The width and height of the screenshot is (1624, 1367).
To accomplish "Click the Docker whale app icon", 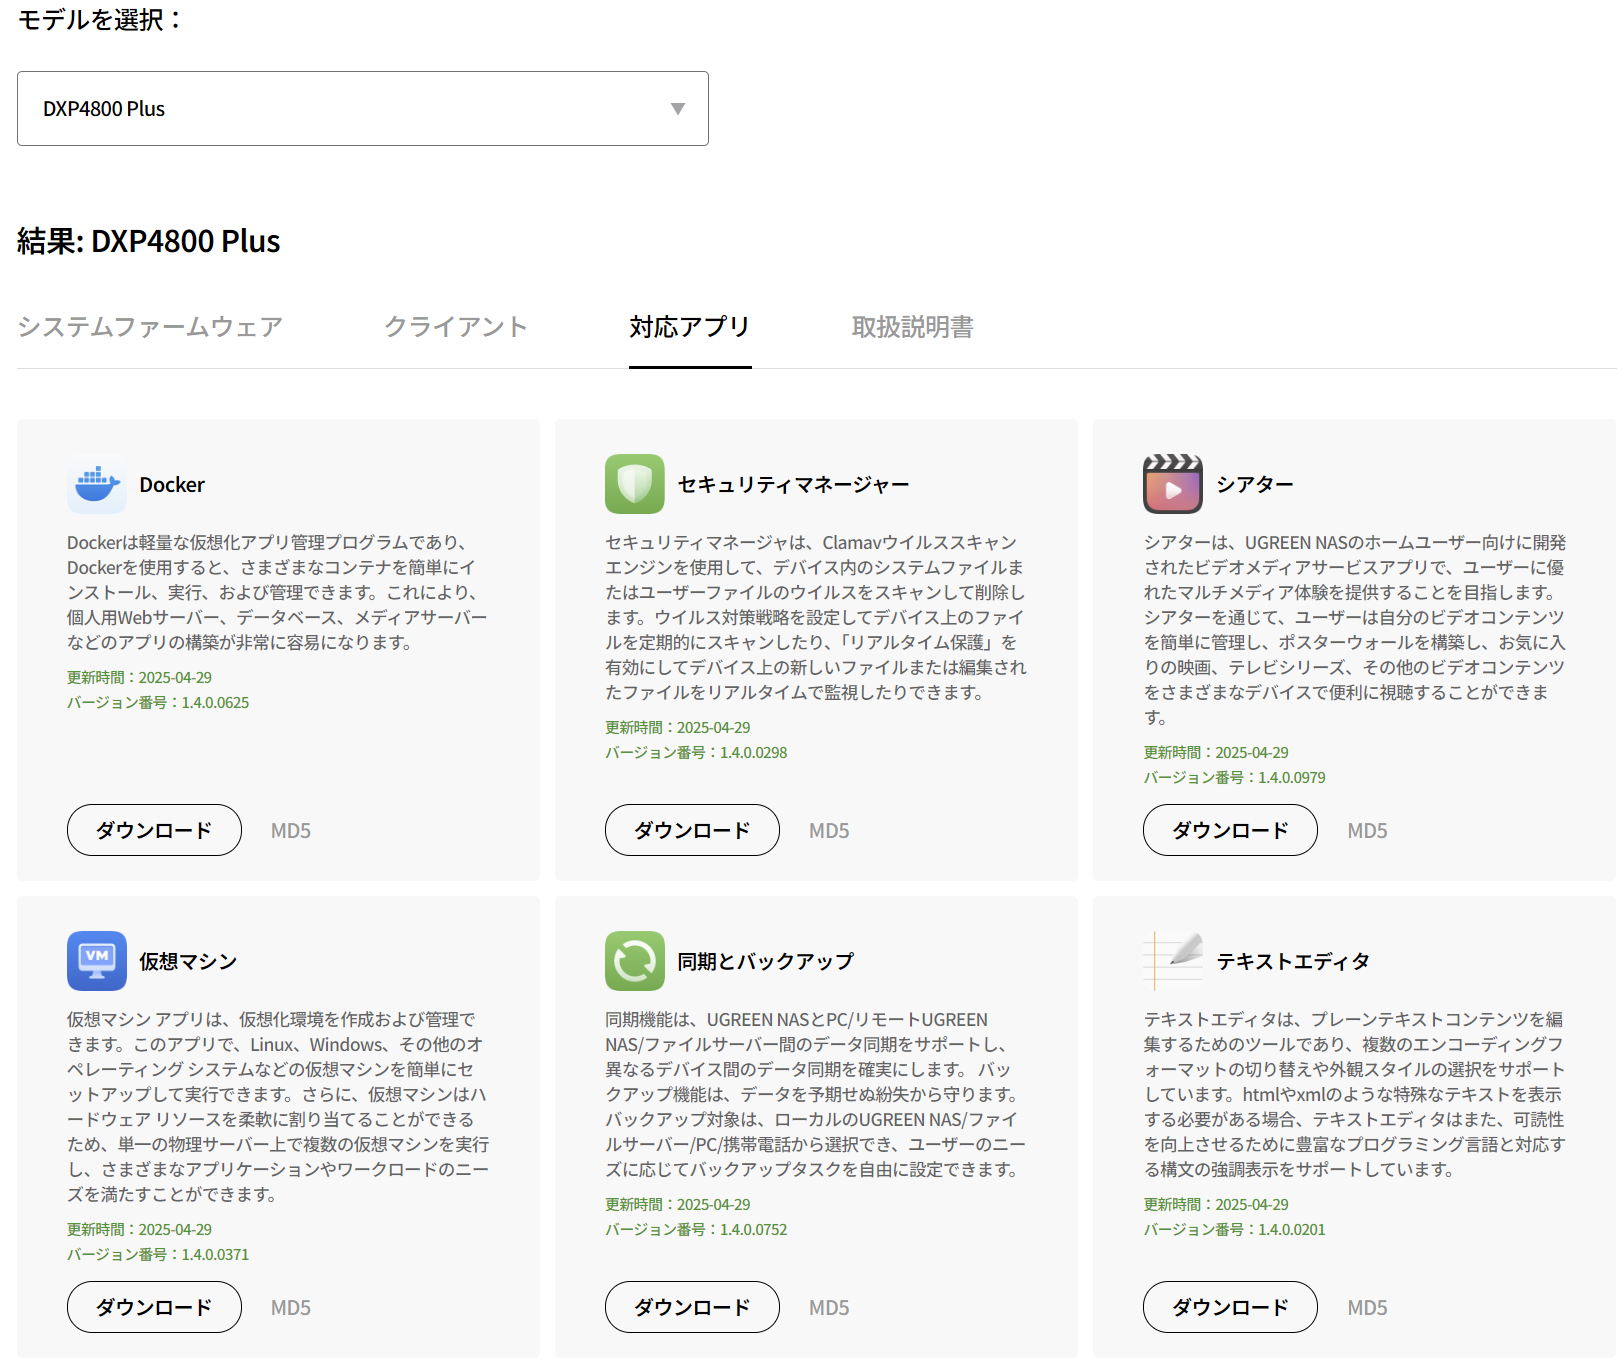I will pos(97,484).
